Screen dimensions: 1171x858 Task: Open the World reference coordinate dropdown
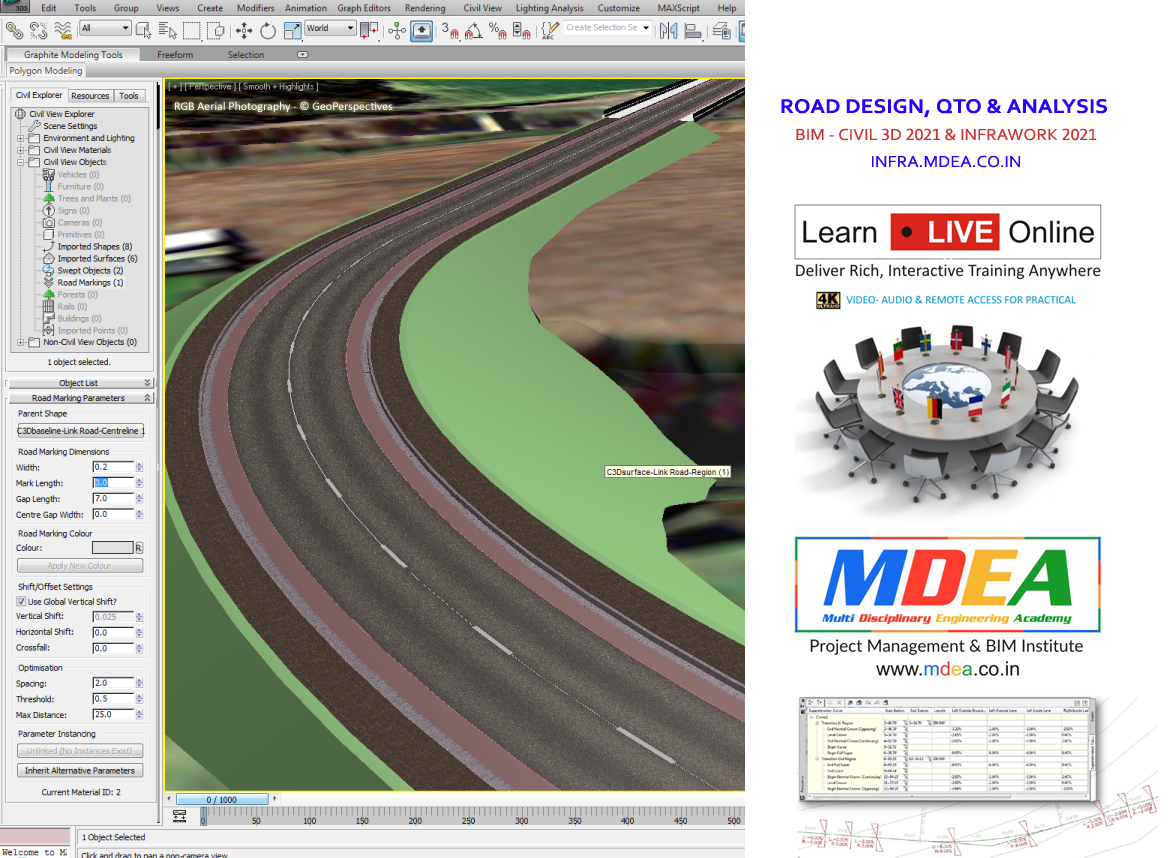tap(330, 28)
